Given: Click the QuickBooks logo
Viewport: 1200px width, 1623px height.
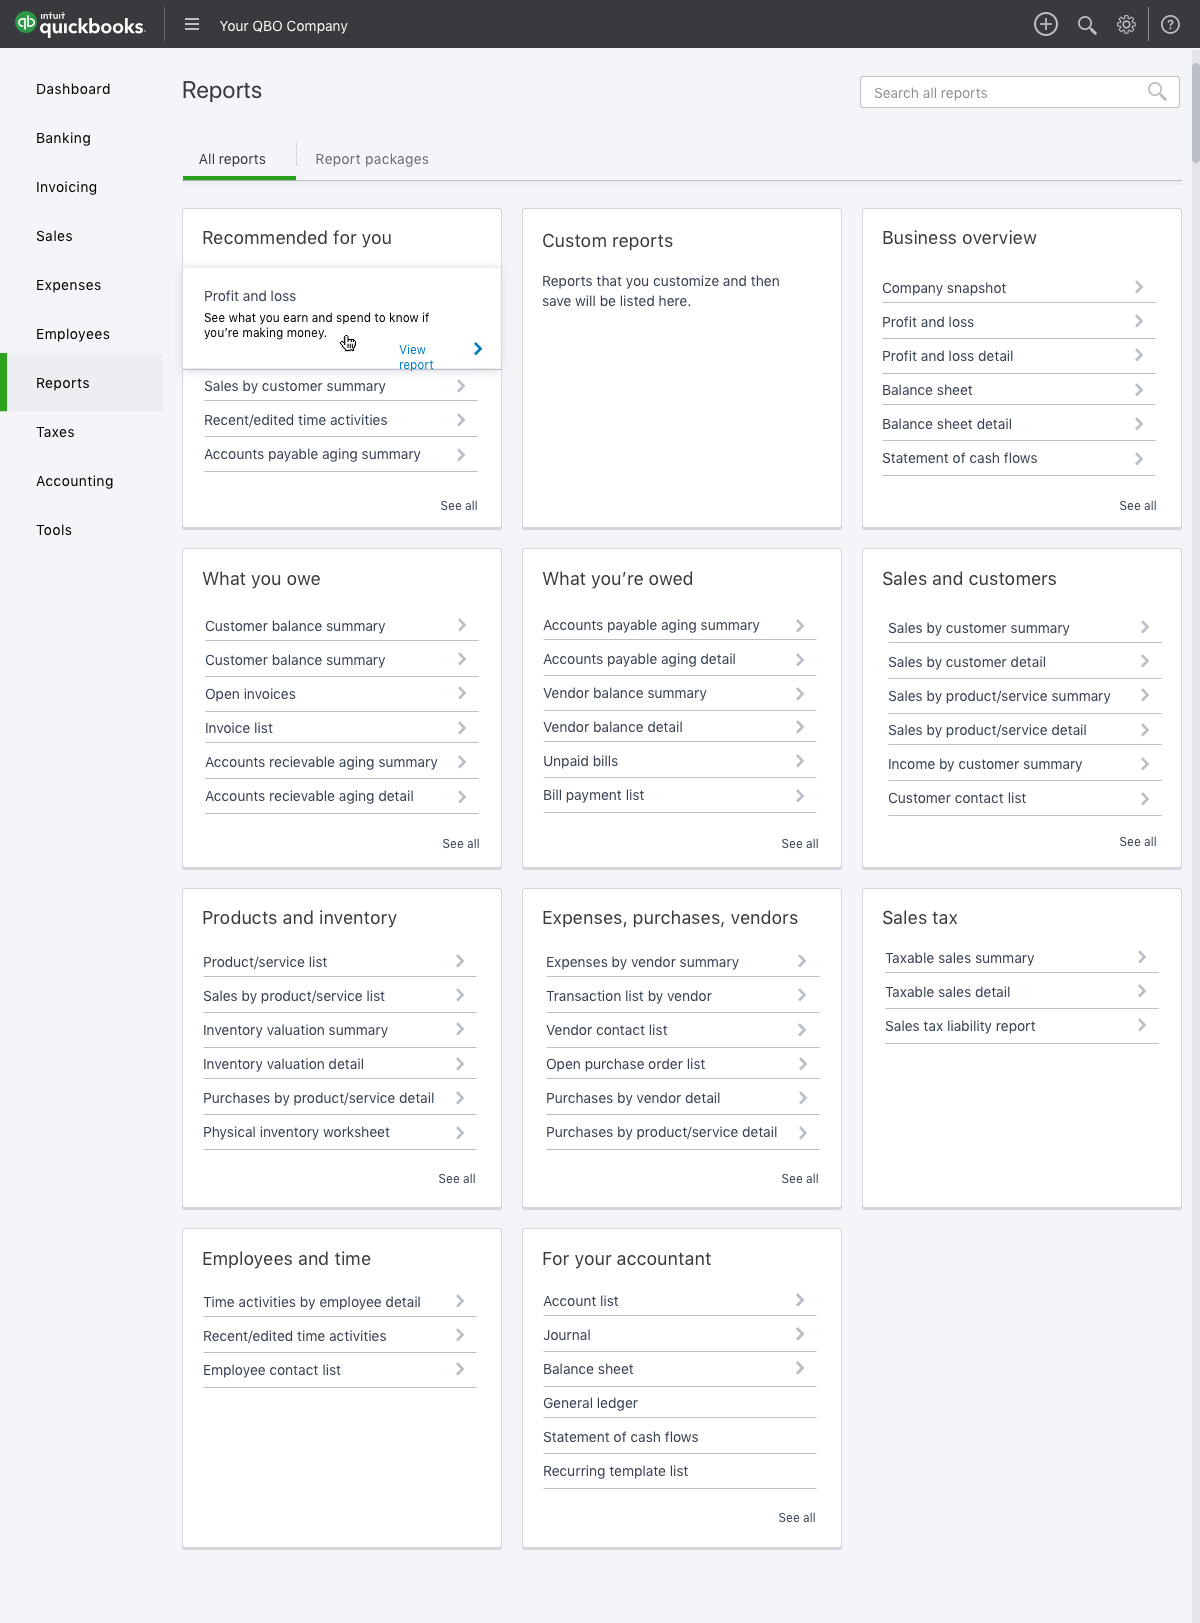Looking at the screenshot, I should pos(80,24).
